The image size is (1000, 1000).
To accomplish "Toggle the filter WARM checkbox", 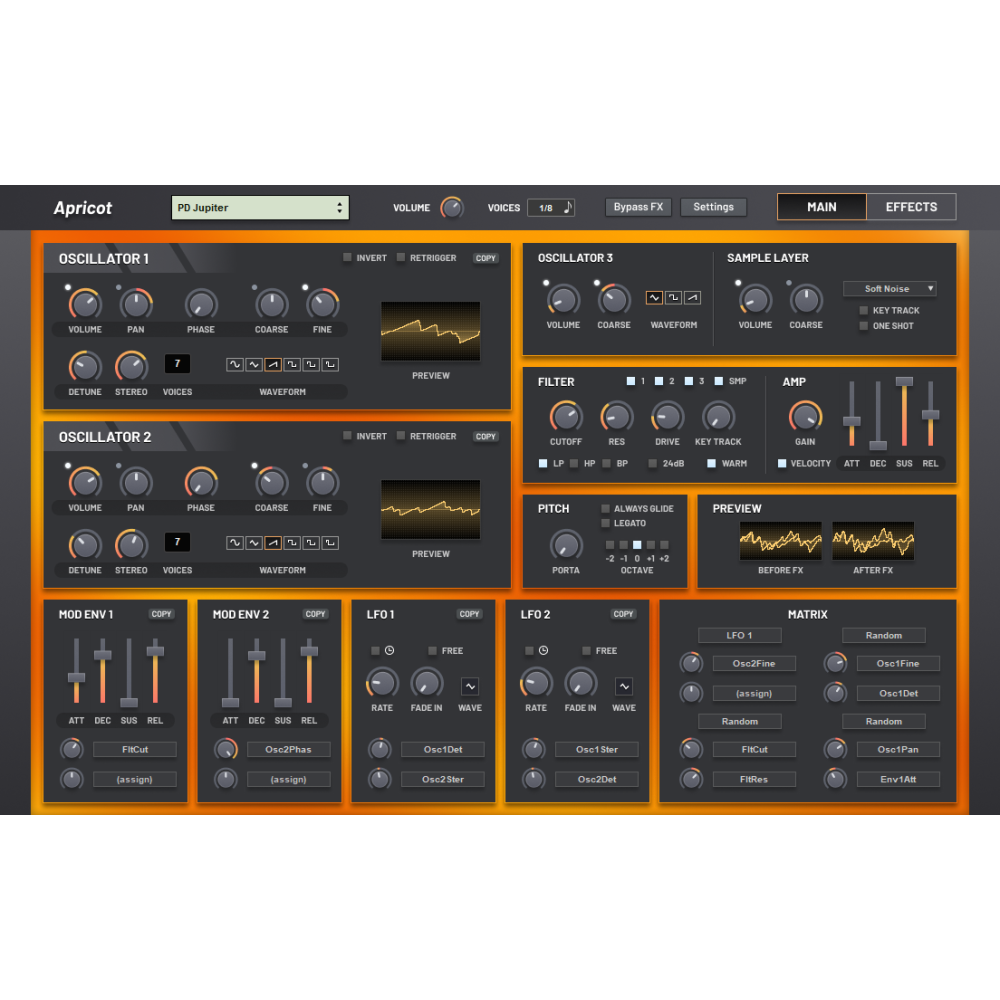I will point(712,464).
